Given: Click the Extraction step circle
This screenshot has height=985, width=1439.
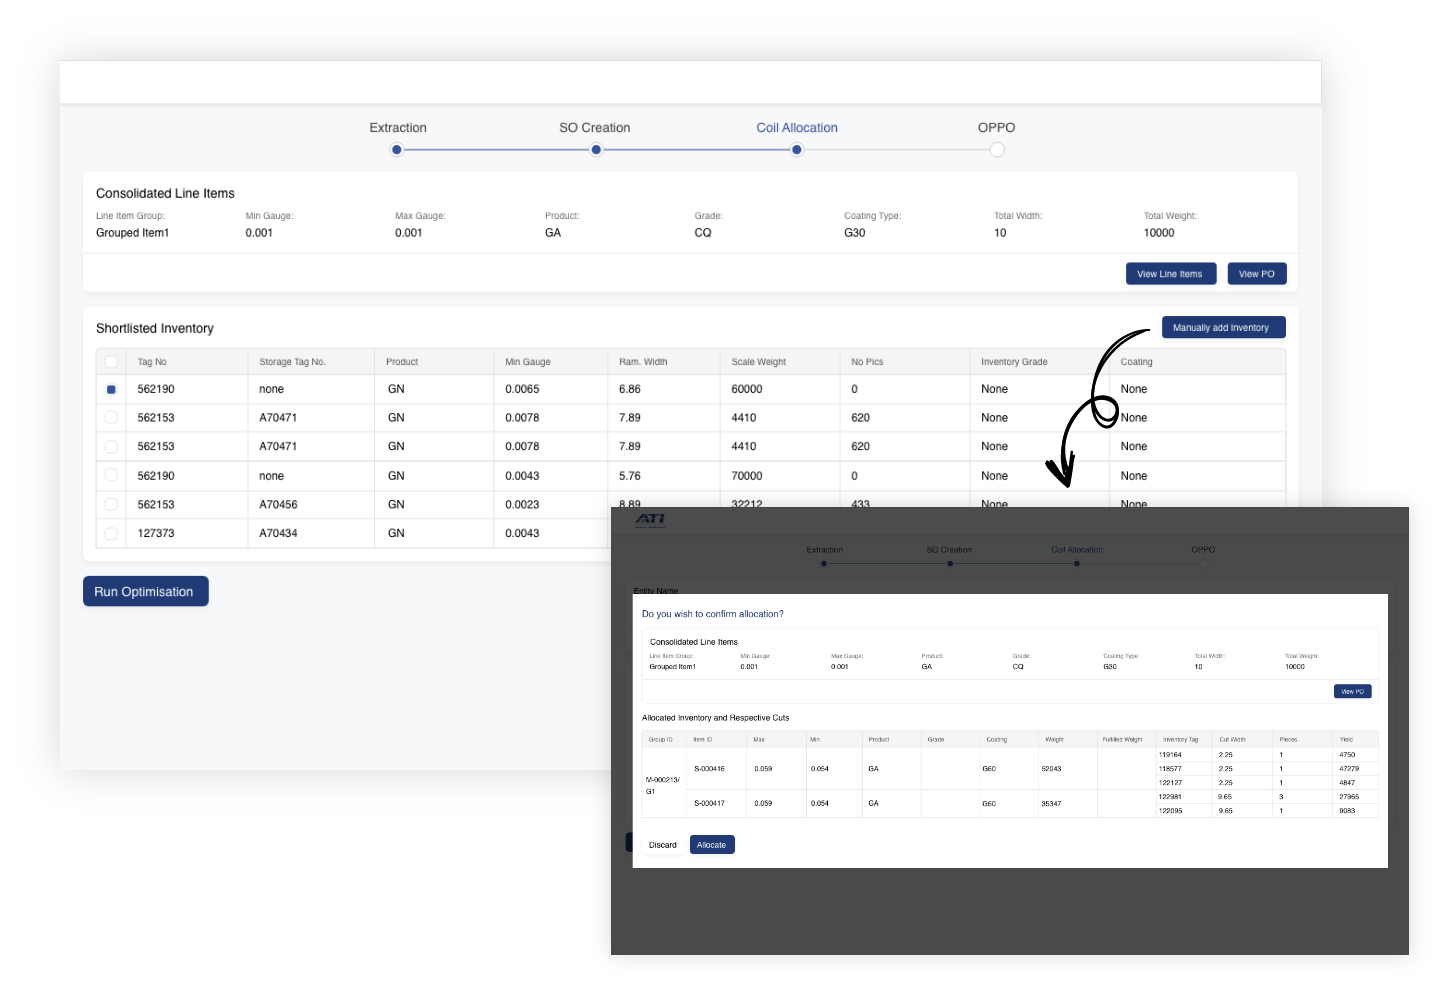Looking at the screenshot, I should (x=397, y=150).
